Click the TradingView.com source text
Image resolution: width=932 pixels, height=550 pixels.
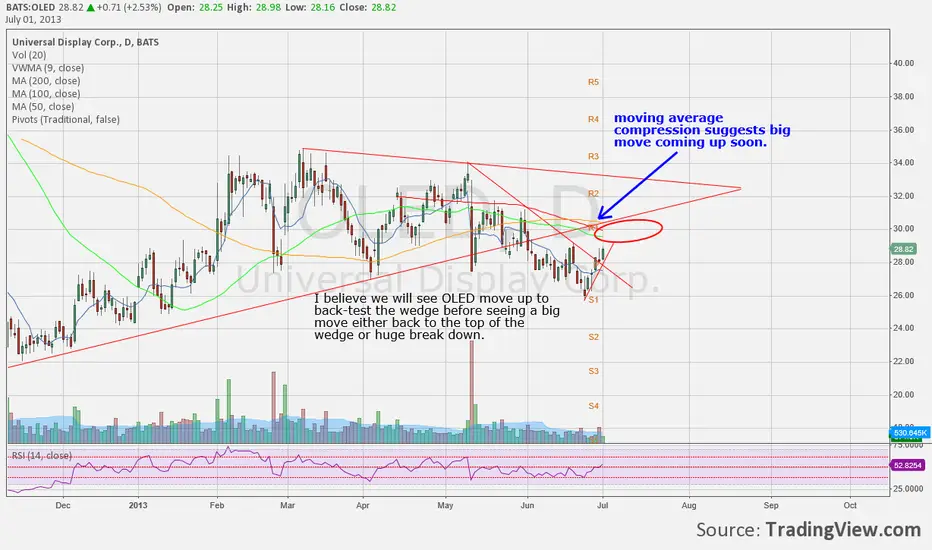click(x=843, y=529)
